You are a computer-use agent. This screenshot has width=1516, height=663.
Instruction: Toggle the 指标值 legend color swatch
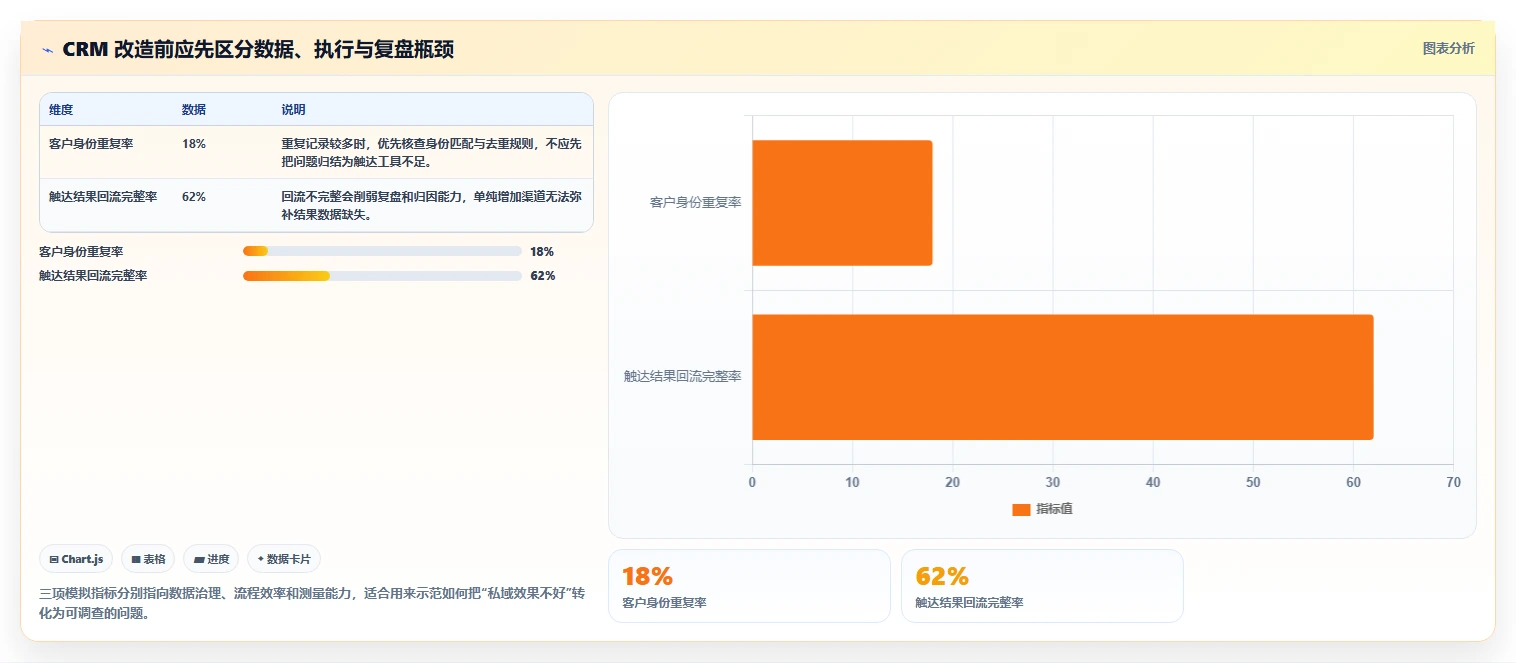tap(1021, 509)
